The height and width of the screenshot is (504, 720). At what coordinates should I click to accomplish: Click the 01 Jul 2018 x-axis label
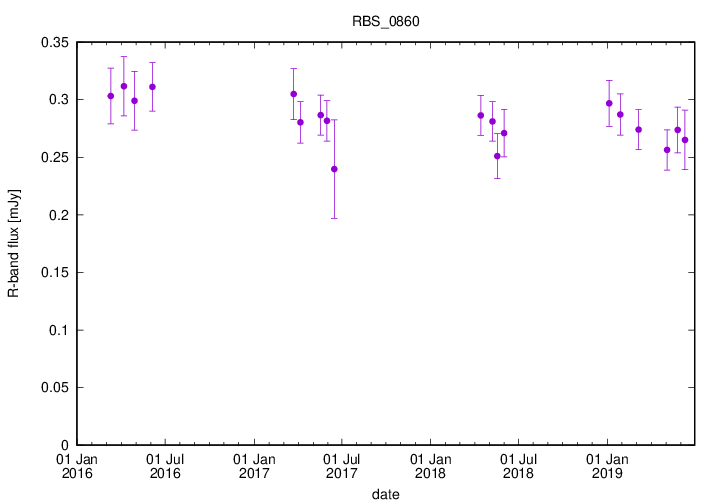(x=517, y=466)
